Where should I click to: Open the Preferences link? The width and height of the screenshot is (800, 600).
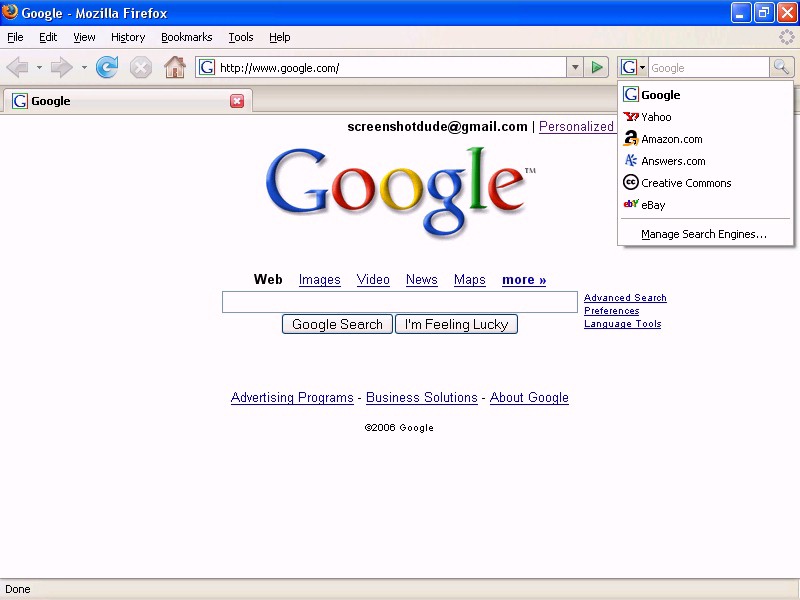point(611,311)
